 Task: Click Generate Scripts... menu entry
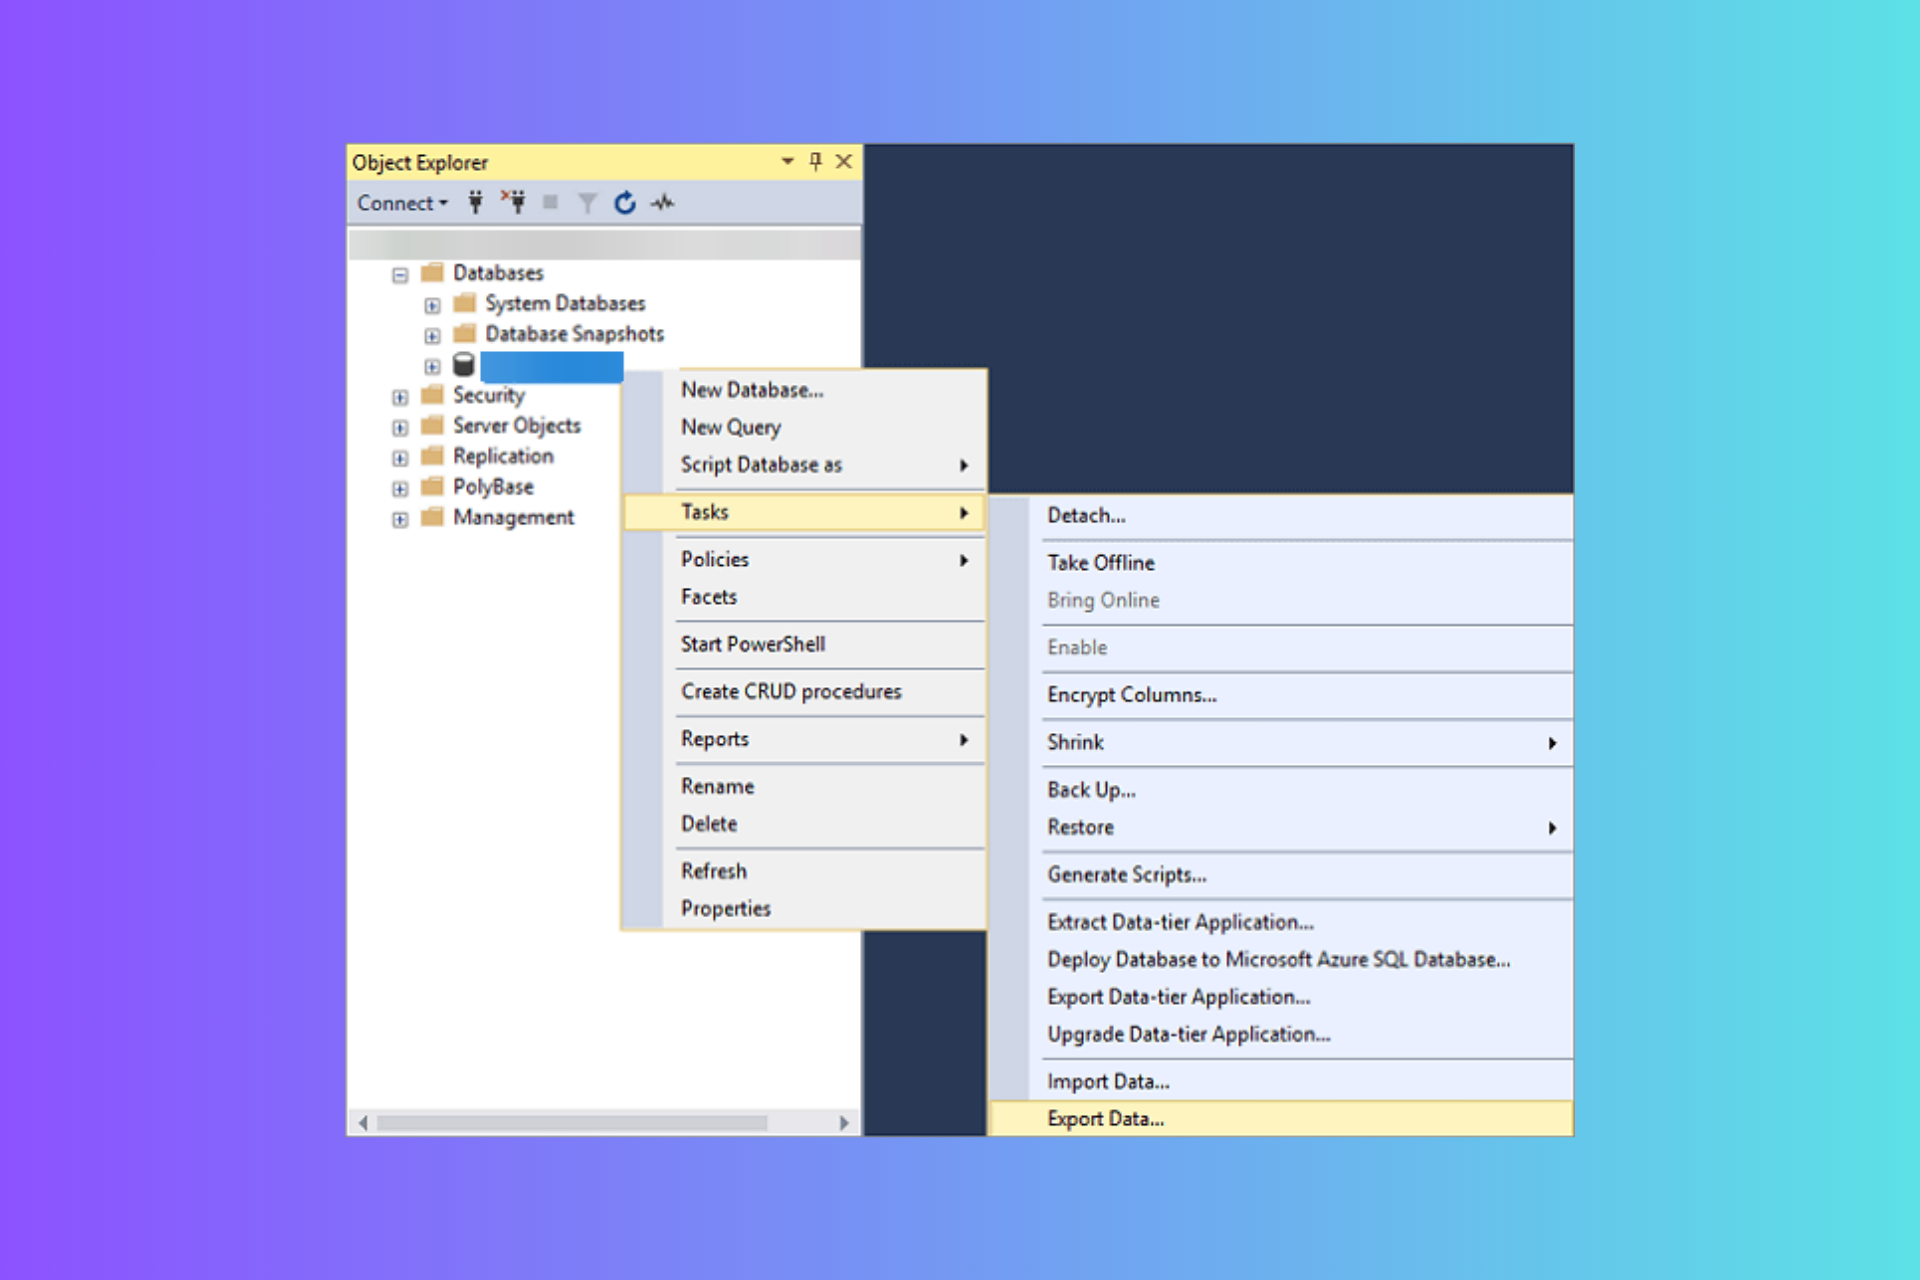[x=1127, y=875]
